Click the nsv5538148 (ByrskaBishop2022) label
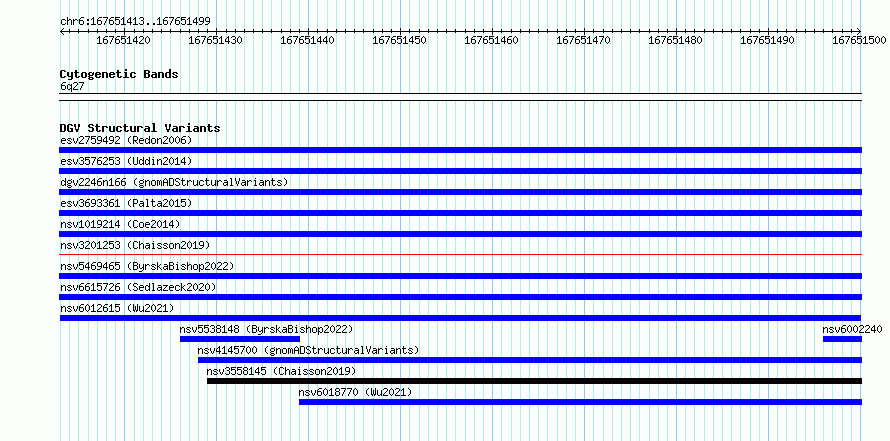 pyautogui.click(x=266, y=329)
